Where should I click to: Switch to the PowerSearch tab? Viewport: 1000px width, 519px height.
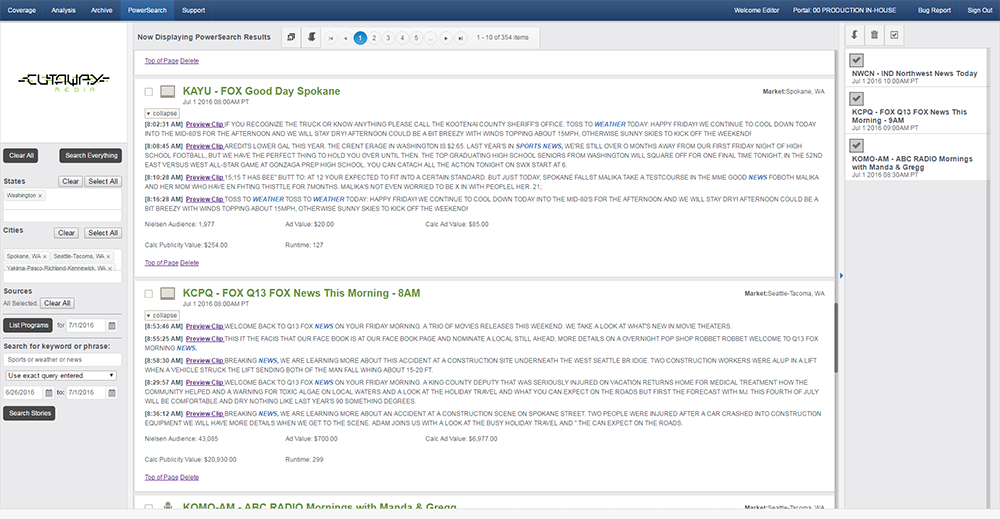[147, 10]
